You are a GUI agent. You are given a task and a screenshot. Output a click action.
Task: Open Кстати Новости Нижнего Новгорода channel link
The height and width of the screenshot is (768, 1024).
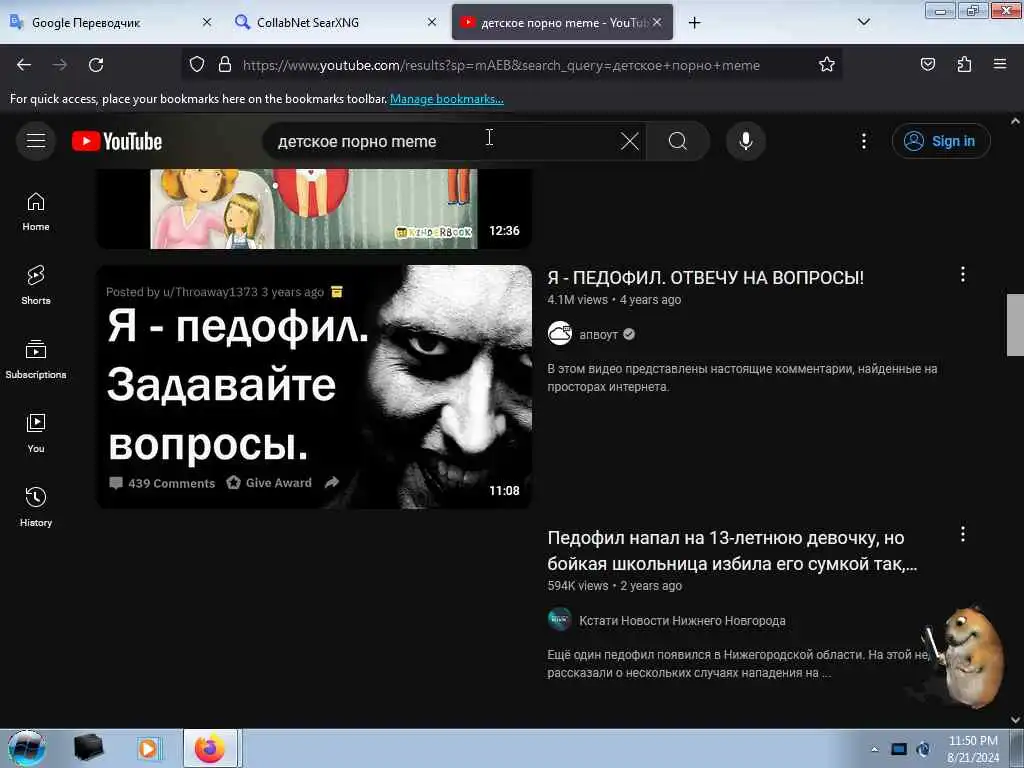coord(682,620)
